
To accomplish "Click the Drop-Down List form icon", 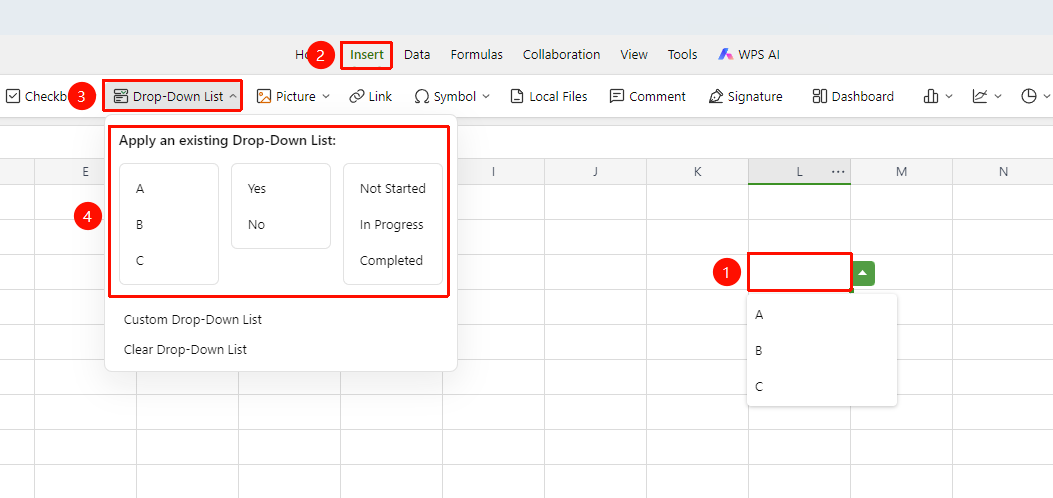I will click(120, 97).
